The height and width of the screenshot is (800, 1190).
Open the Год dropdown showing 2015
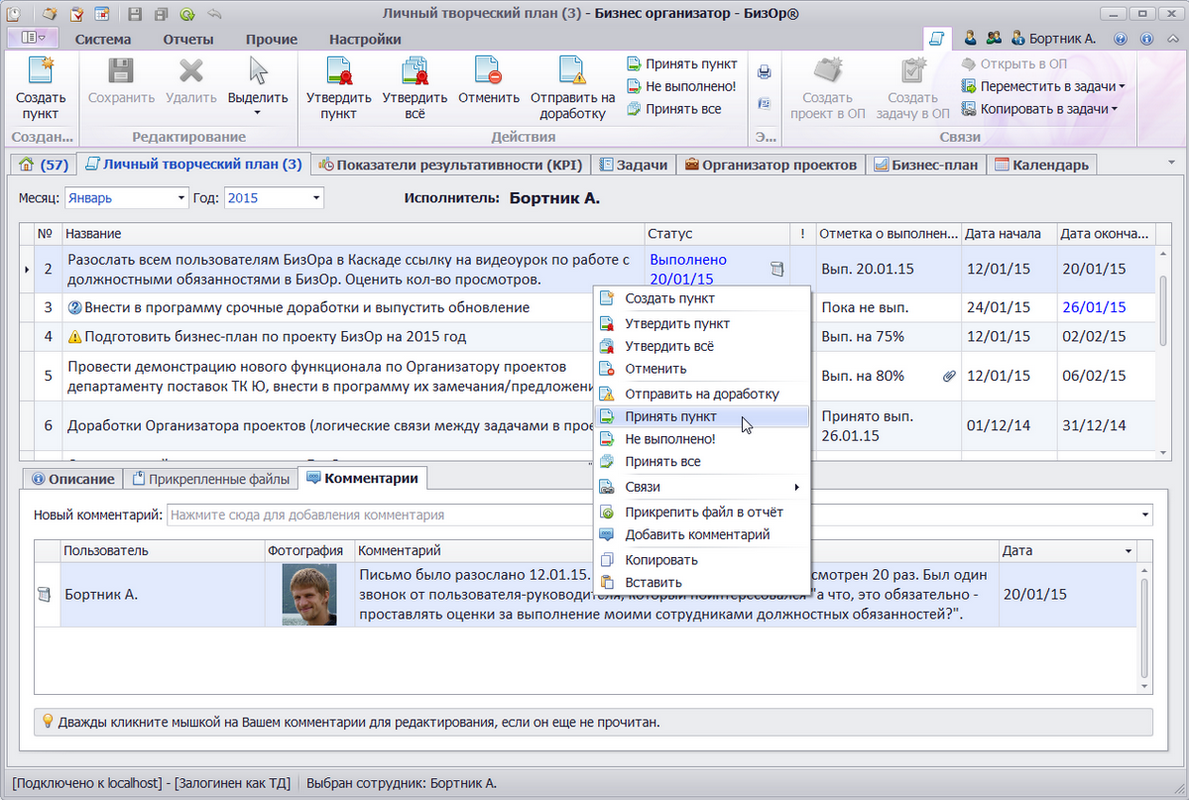coord(316,198)
